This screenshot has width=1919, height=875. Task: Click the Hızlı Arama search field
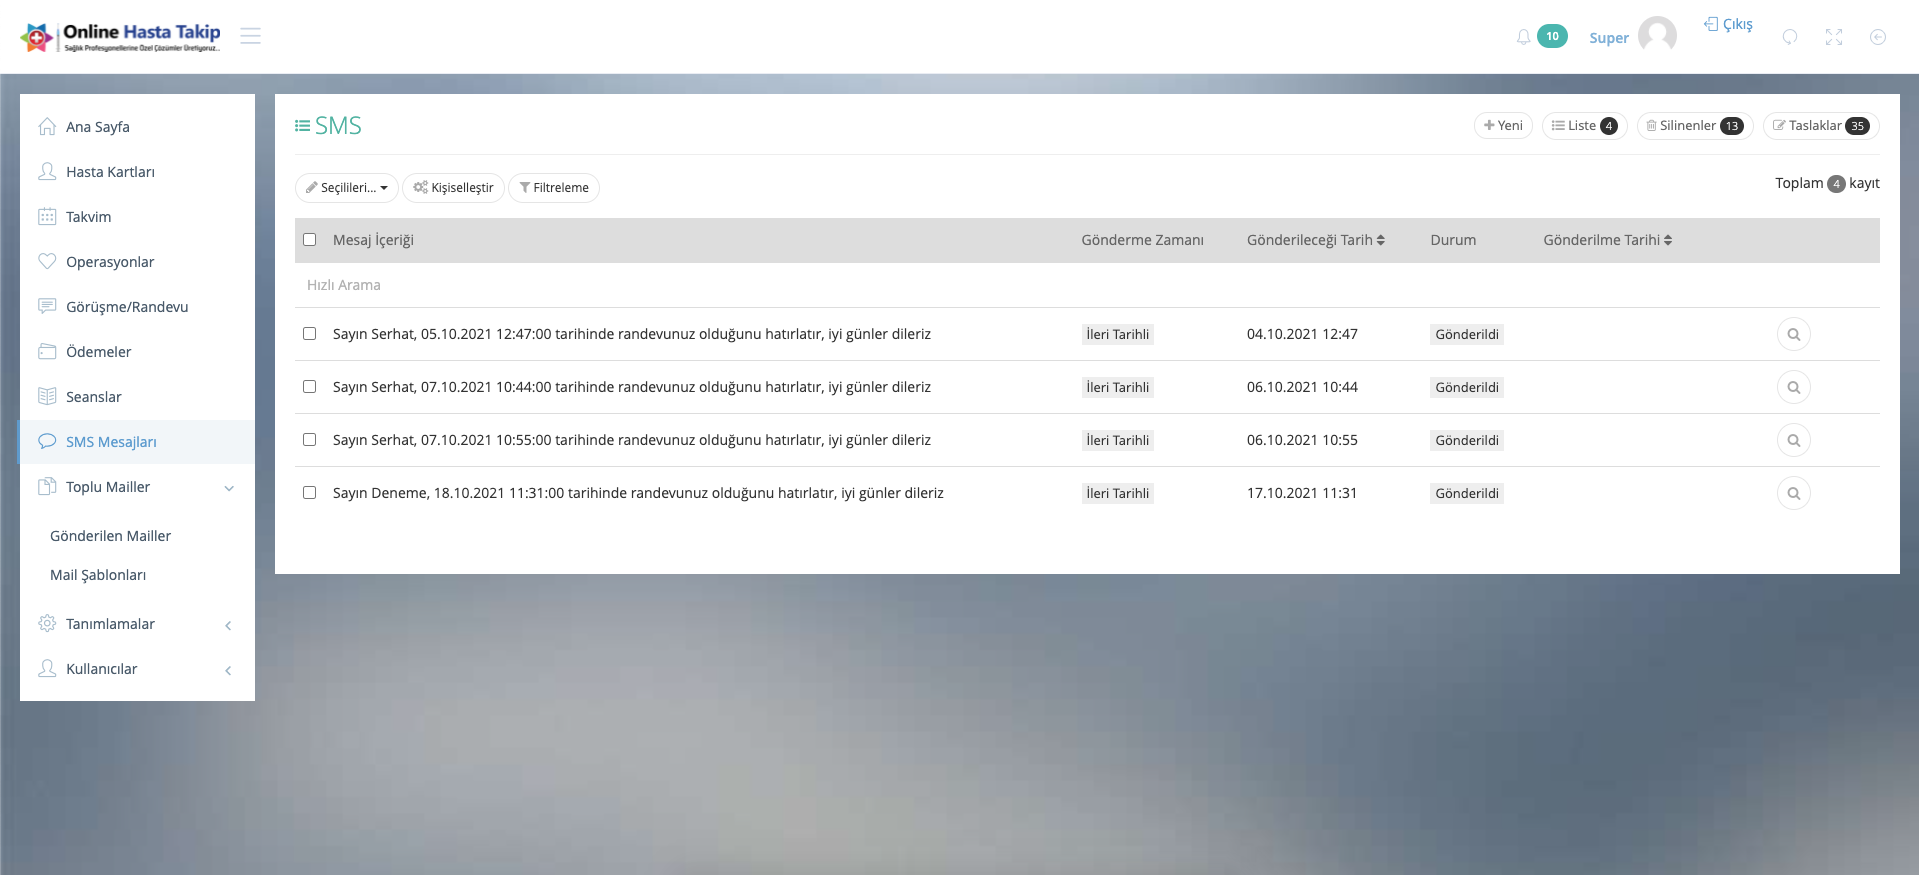680,285
